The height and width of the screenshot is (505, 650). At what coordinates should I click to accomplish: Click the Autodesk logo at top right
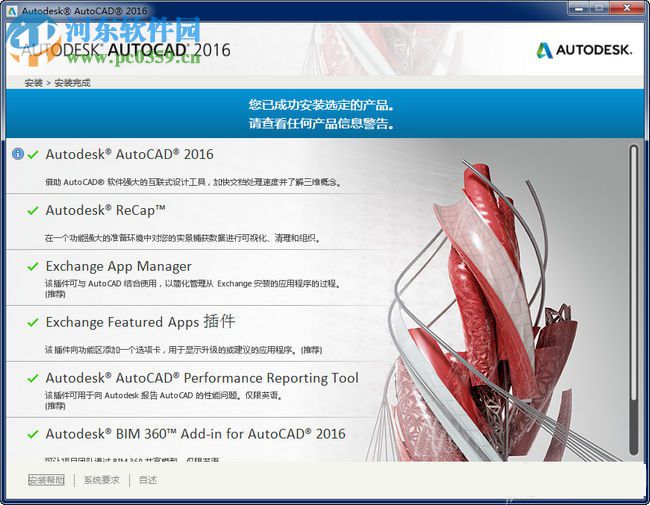coord(584,50)
